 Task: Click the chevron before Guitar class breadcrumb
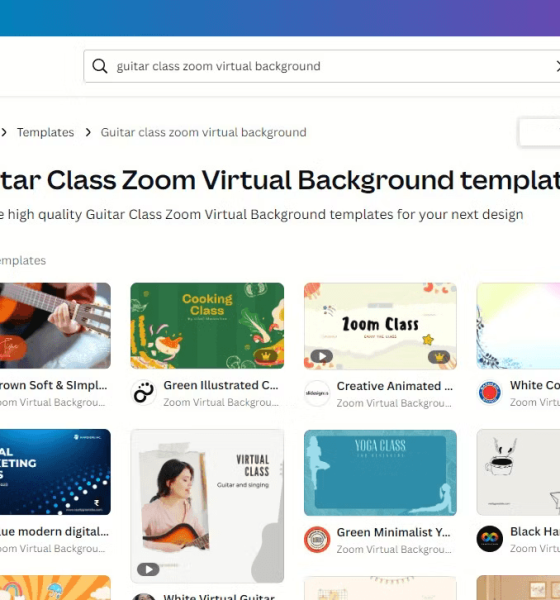[x=88, y=132]
